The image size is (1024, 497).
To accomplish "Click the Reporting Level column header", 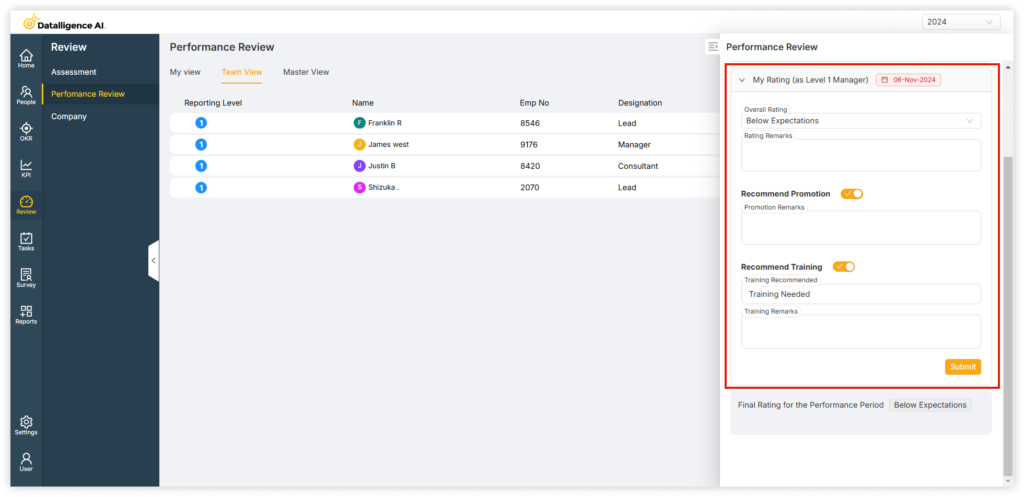I will 213,103.
